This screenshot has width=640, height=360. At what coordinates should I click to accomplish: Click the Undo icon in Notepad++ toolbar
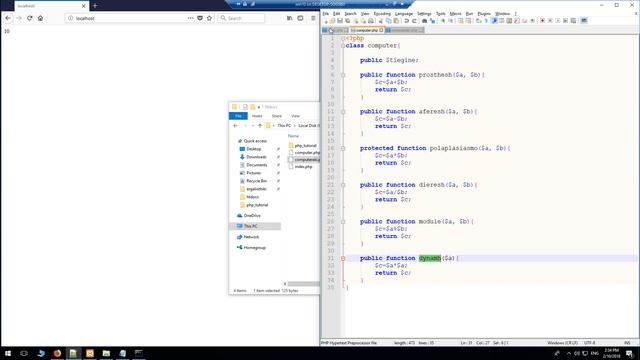[x=407, y=21]
